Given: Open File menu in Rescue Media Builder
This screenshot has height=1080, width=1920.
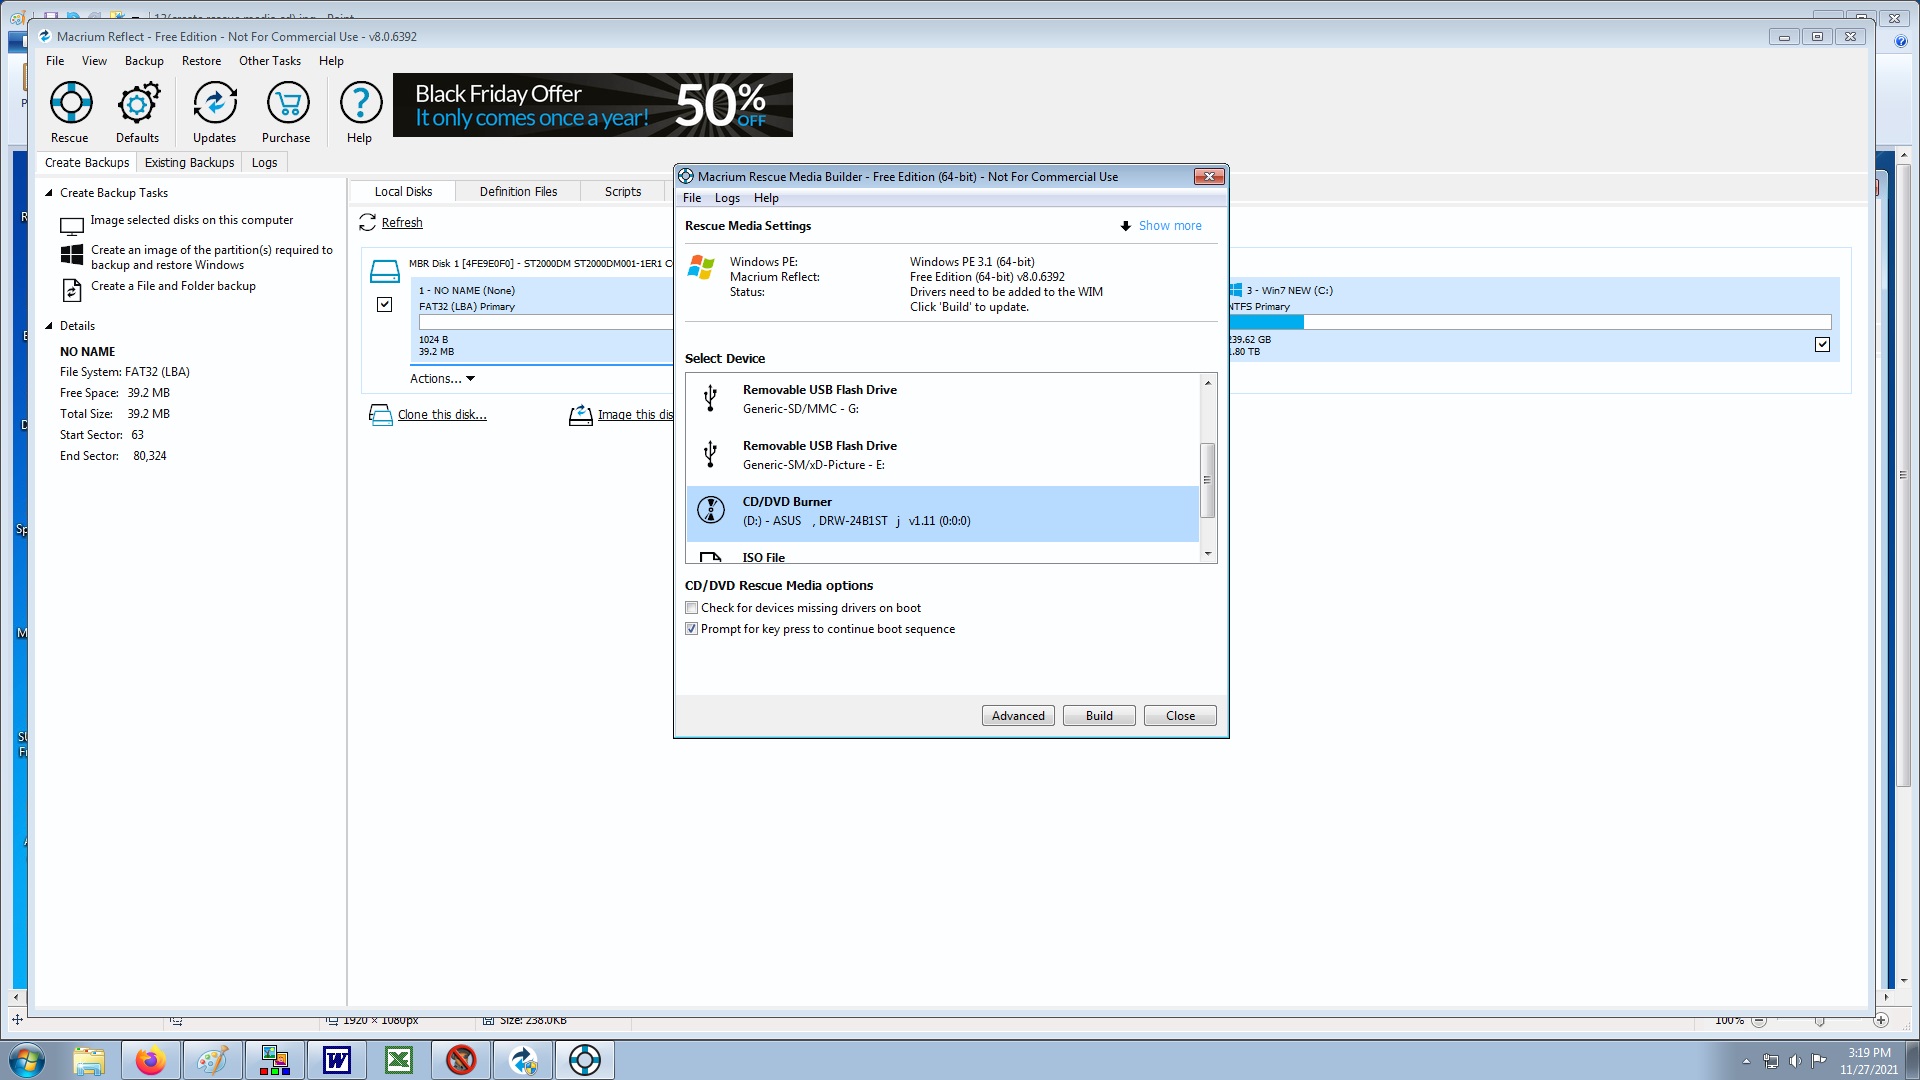Looking at the screenshot, I should tap(692, 198).
